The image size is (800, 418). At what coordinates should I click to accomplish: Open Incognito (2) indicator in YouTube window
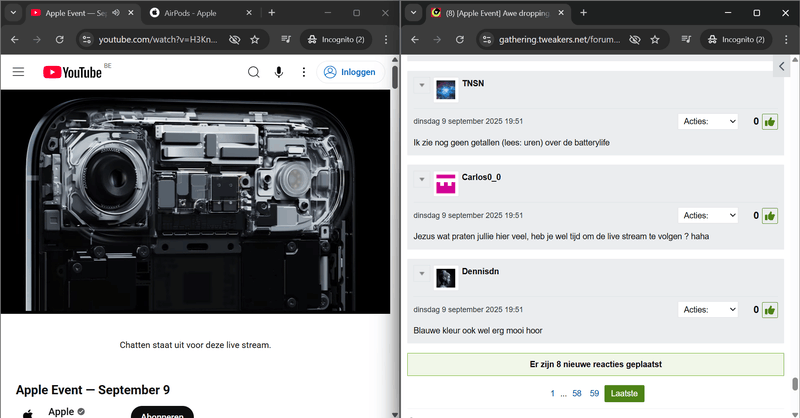click(337, 39)
